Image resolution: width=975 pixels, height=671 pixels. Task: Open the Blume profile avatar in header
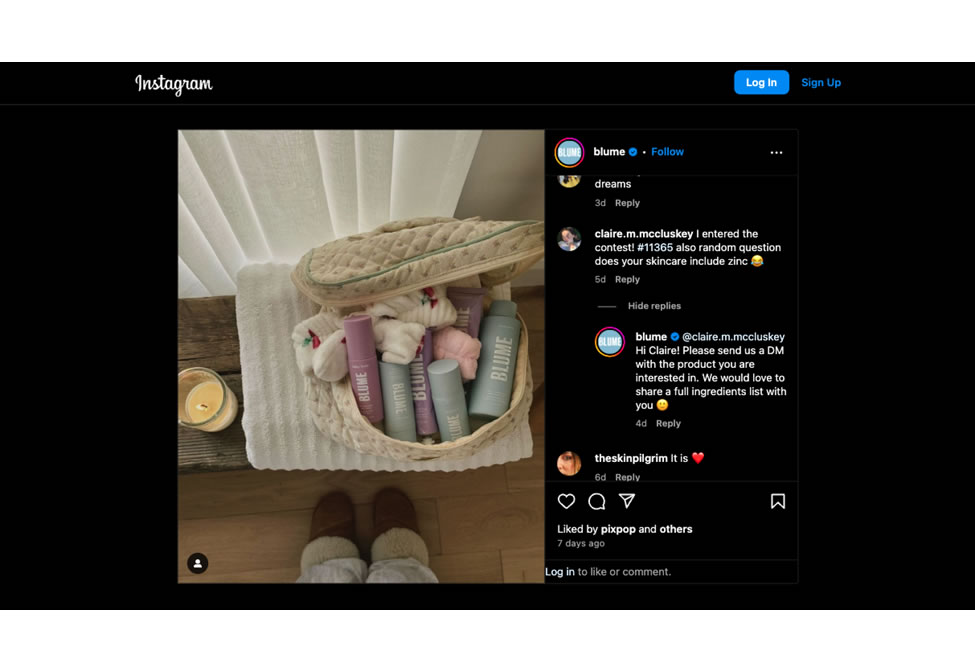click(569, 152)
